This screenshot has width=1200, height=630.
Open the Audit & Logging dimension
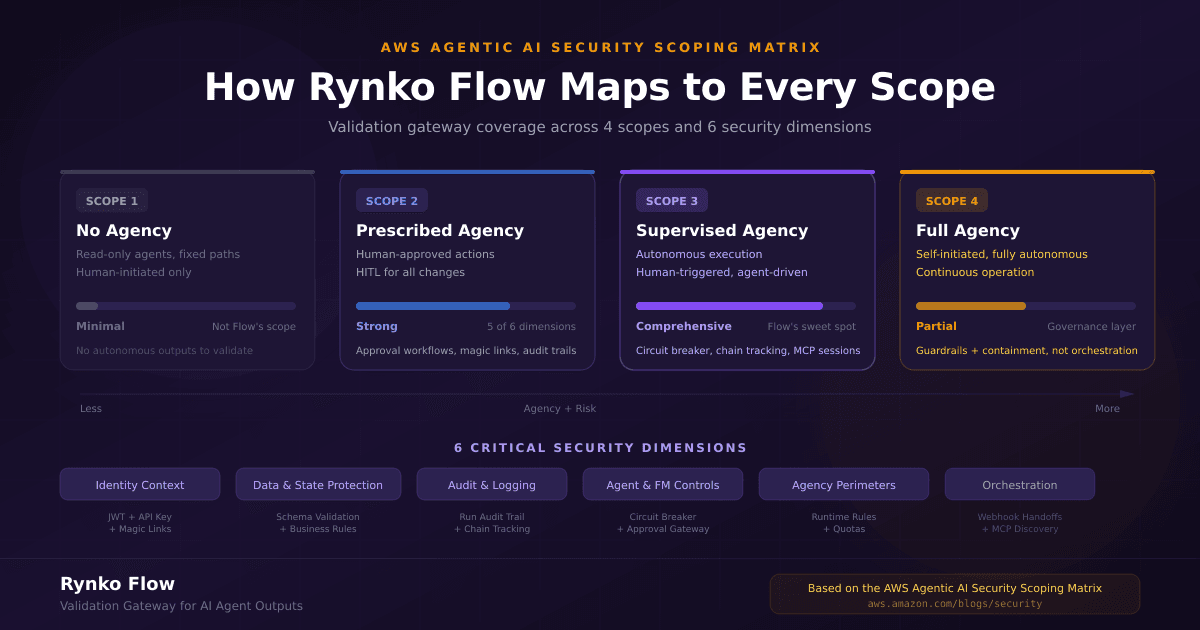tap(492, 484)
